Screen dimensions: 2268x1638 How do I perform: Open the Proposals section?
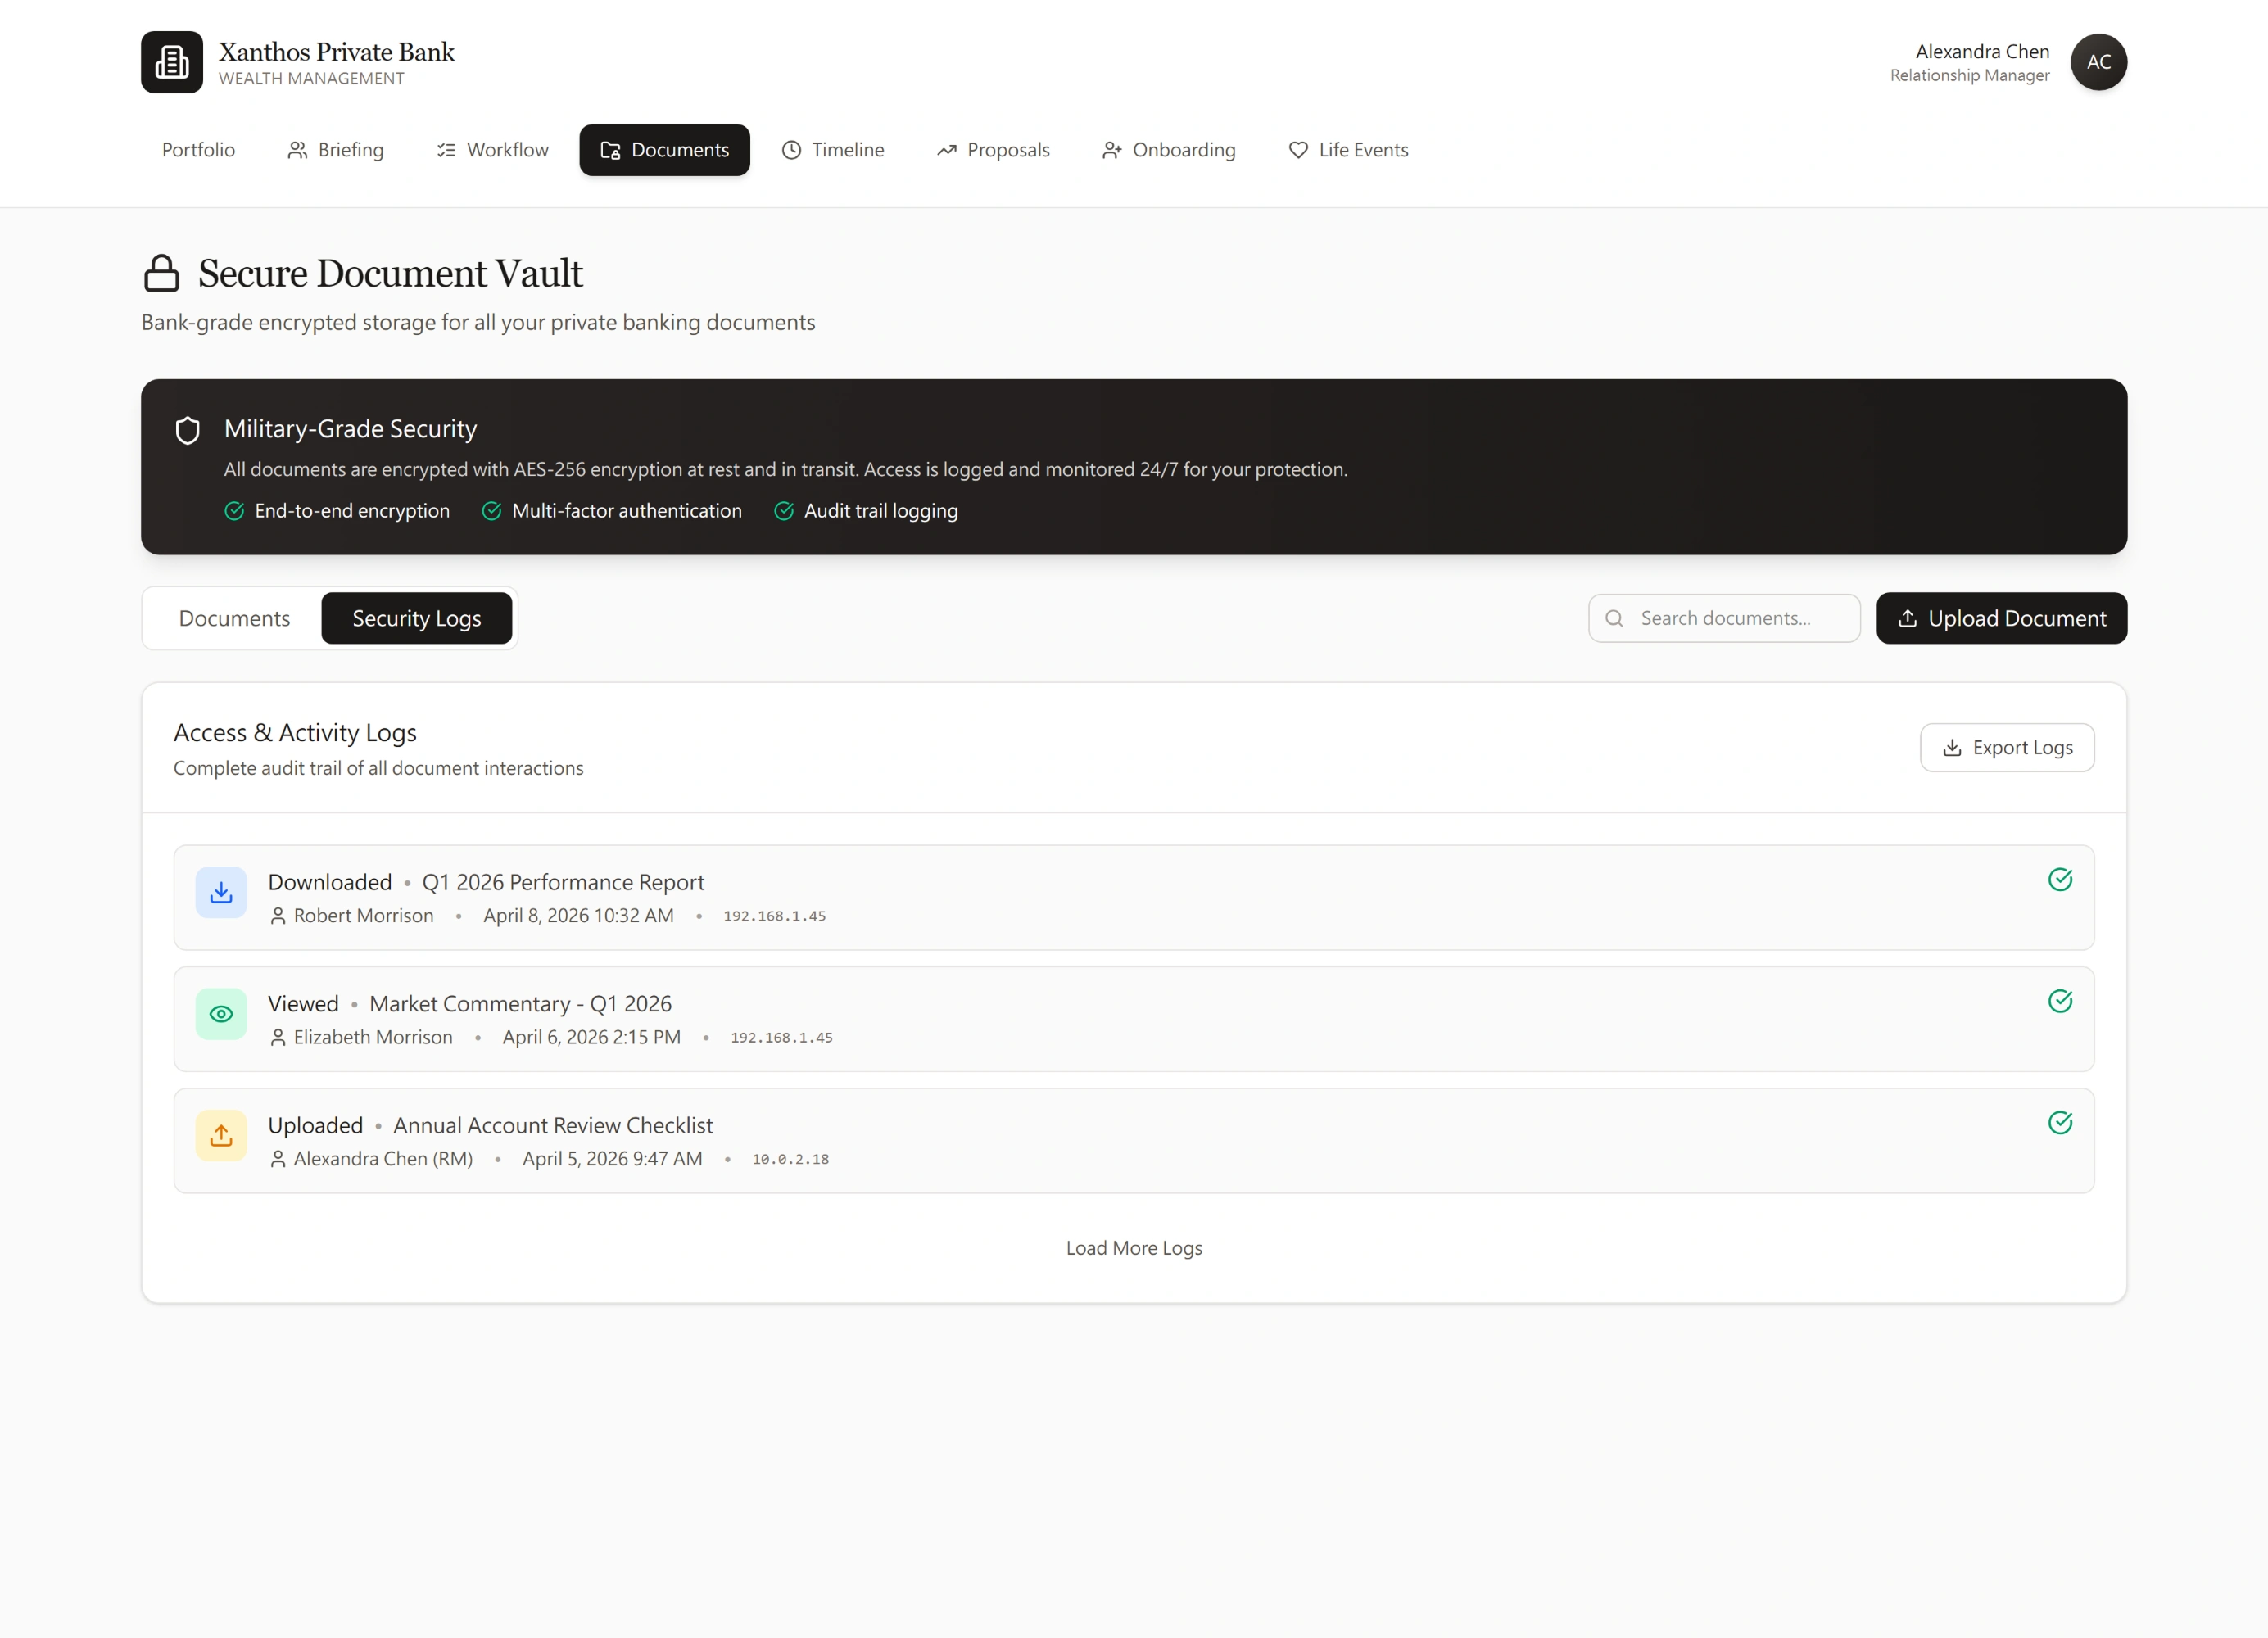993,150
